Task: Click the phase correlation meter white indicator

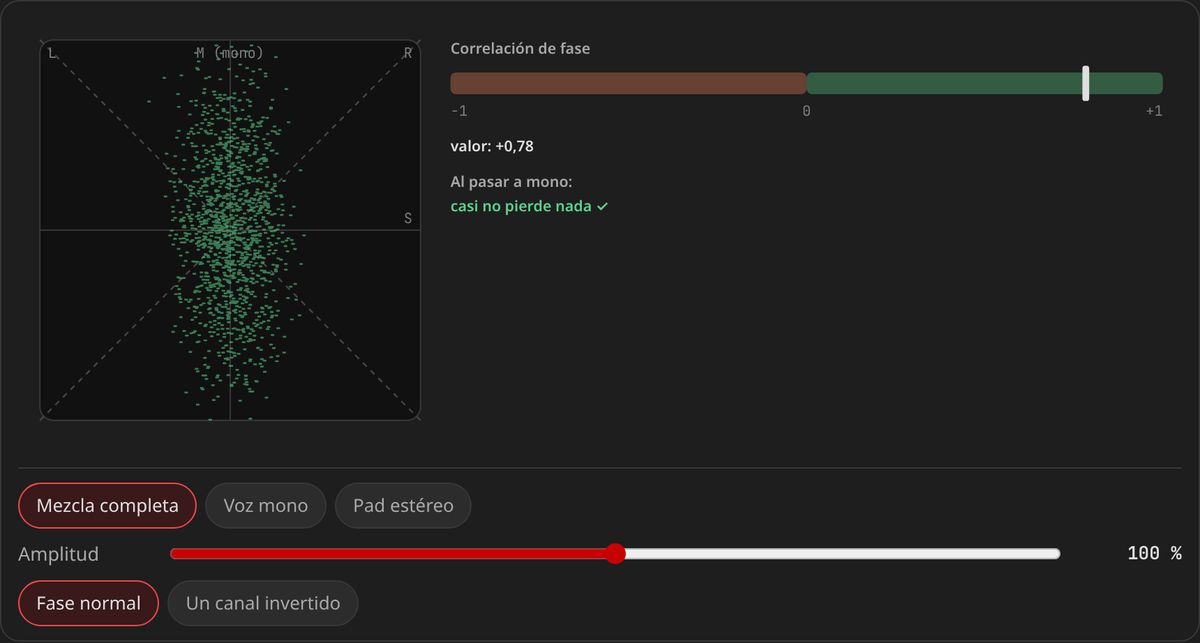Action: tap(1086, 83)
